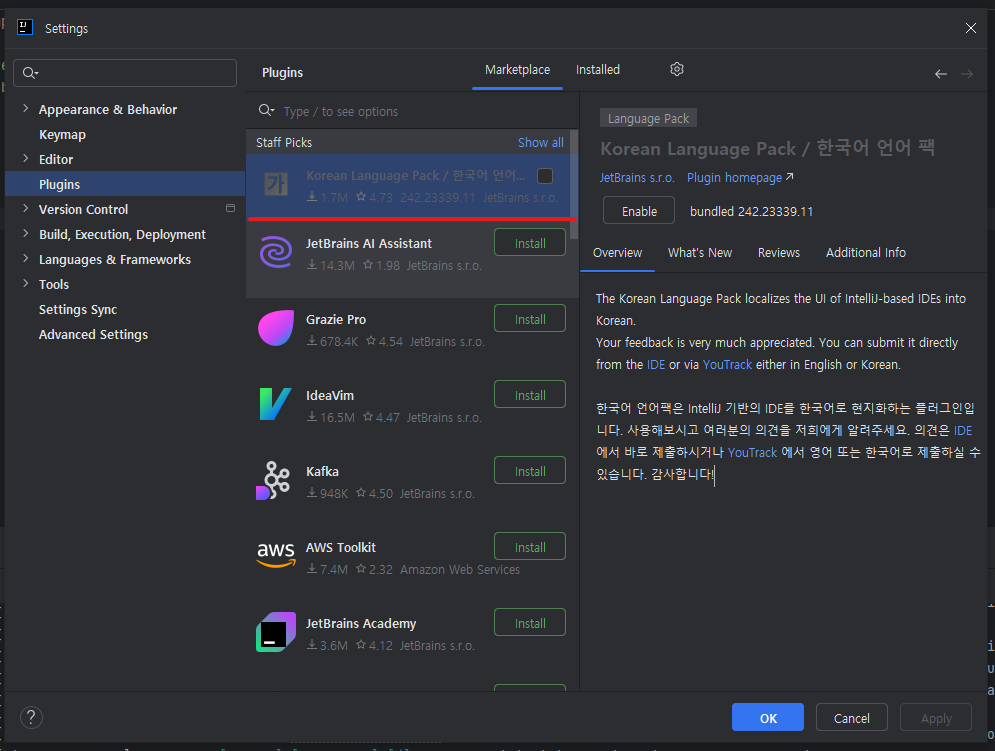Install the Grazie Pro plugin
Viewport: 995px width, 751px height.
(530, 319)
